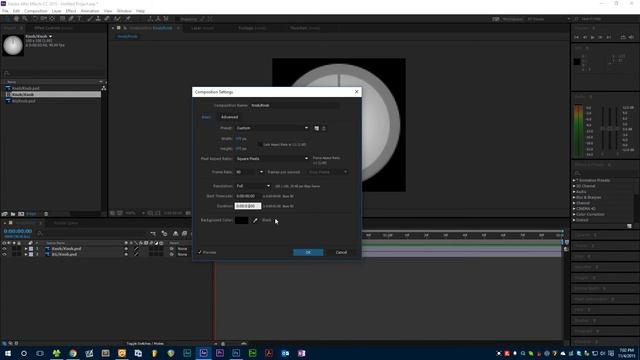The height and width of the screenshot is (360, 640).
Task: Expand Blur & Sharpen effects category
Action: (x=574, y=198)
